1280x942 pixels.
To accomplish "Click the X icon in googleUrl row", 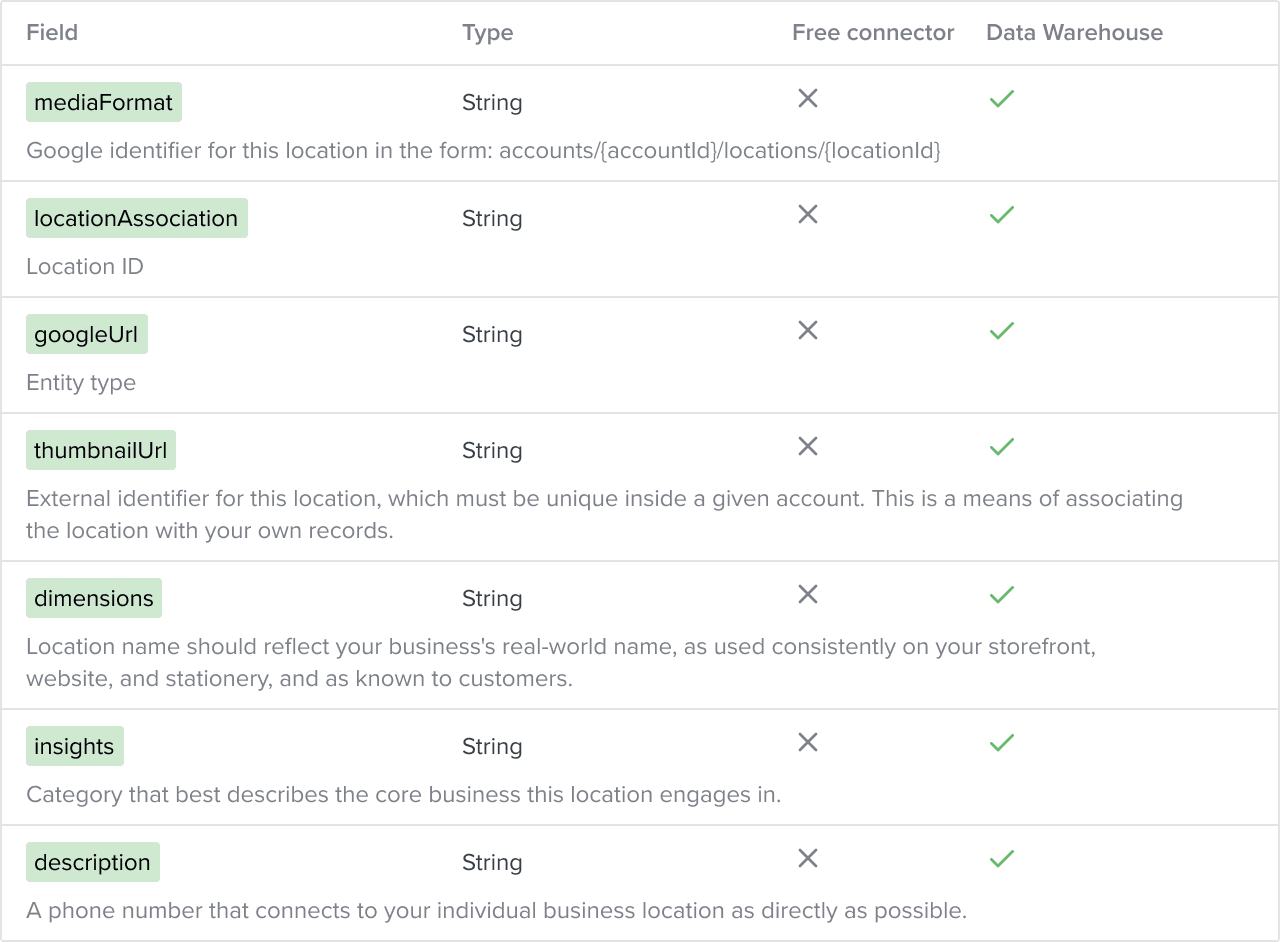I will coord(808,330).
